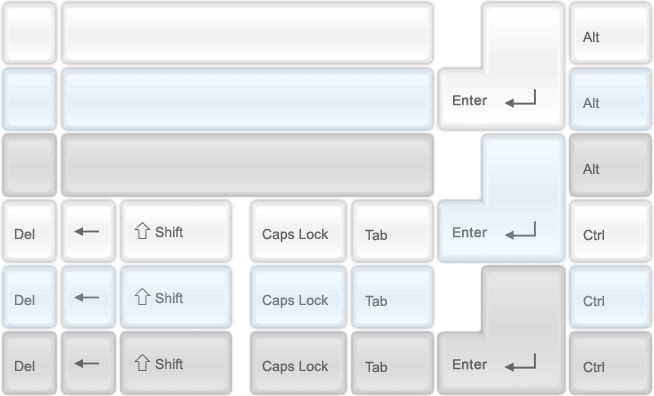The width and height of the screenshot is (654, 396).
Task: Click the blue Del key
Action: pyautogui.click(x=29, y=297)
